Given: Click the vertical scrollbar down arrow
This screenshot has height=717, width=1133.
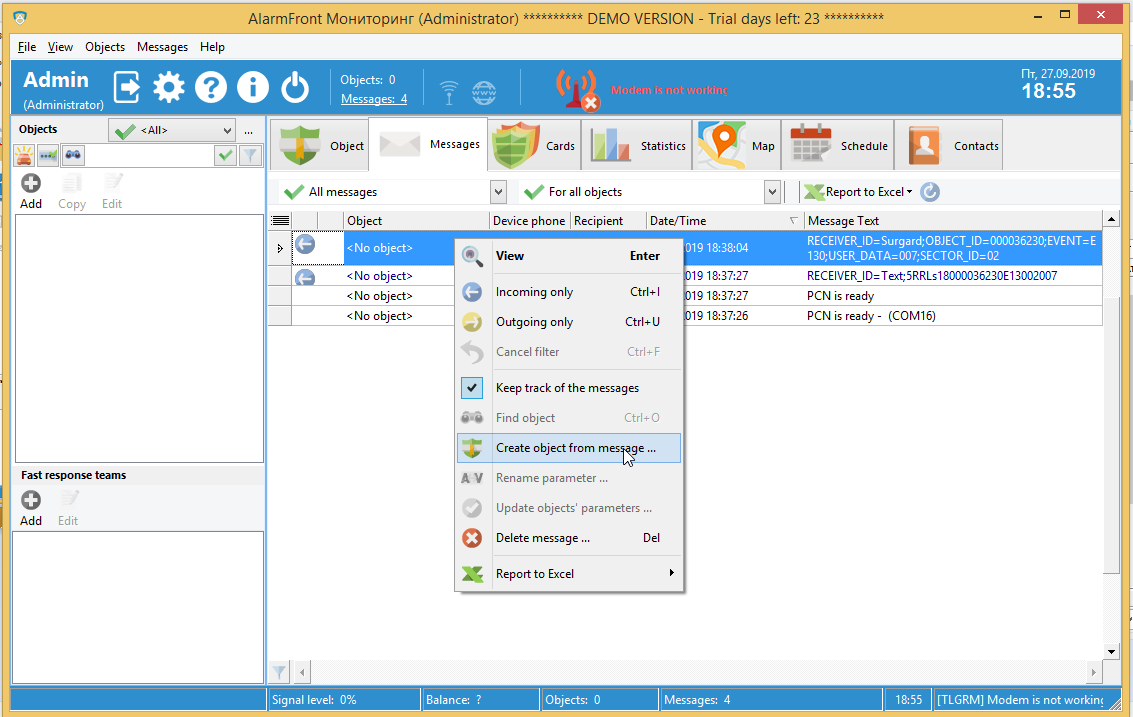Looking at the screenshot, I should [1111, 651].
